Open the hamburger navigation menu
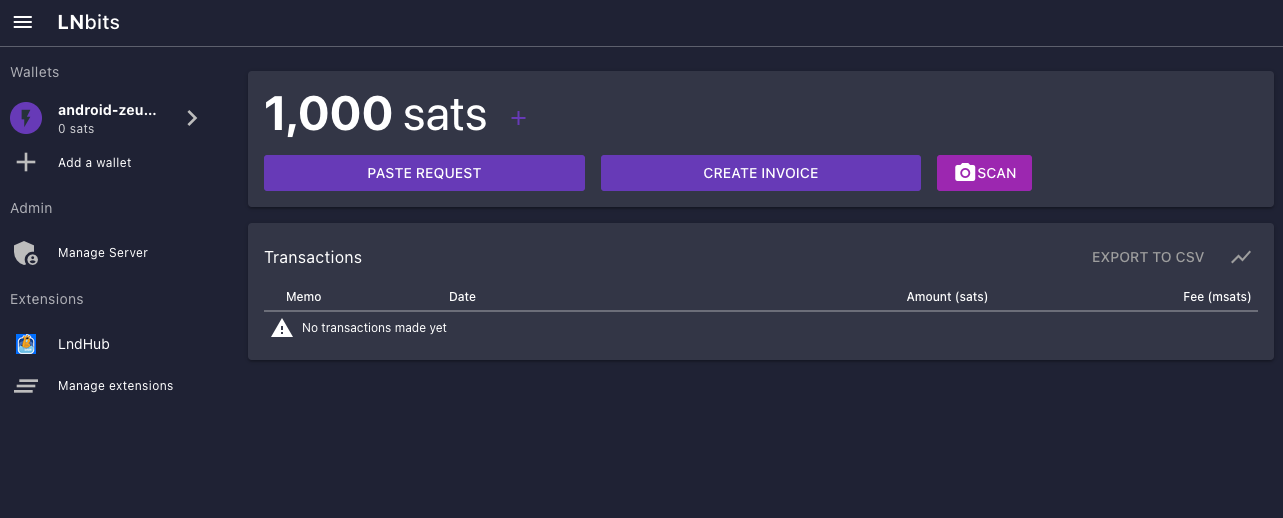 pos(22,22)
